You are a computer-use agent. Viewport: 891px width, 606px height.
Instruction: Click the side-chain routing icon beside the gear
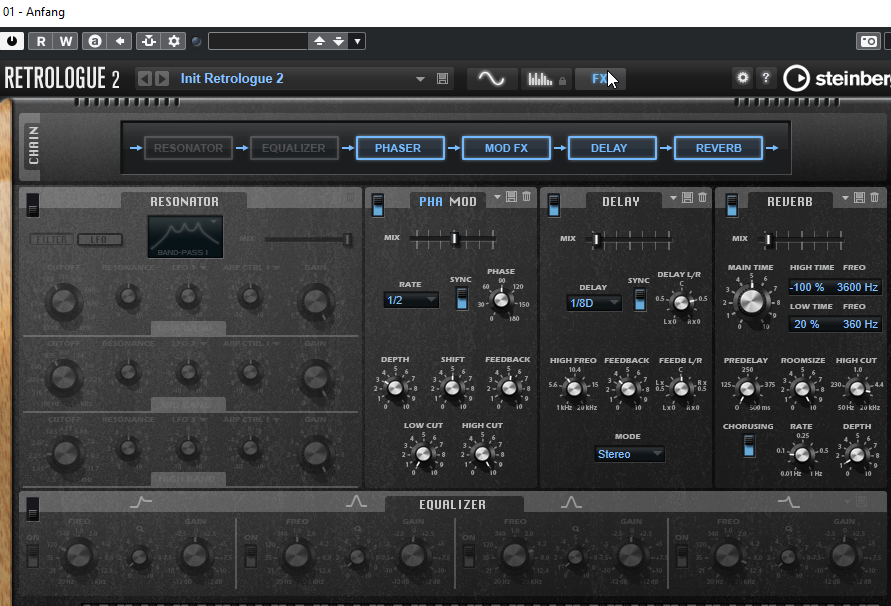(x=149, y=41)
